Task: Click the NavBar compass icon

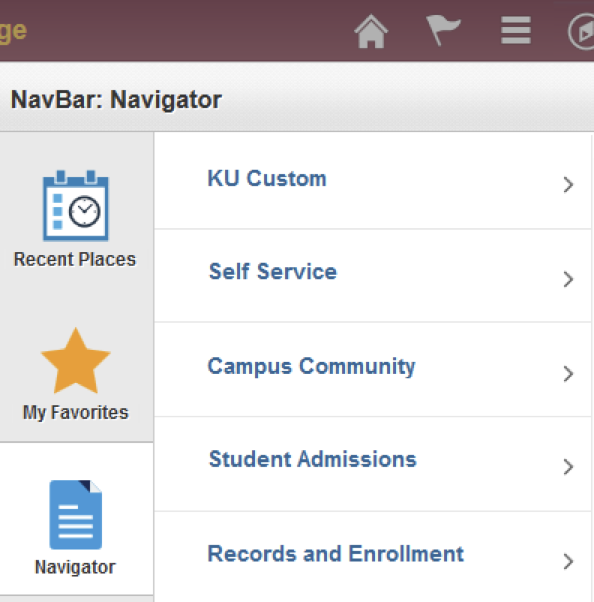Action: coord(582,31)
